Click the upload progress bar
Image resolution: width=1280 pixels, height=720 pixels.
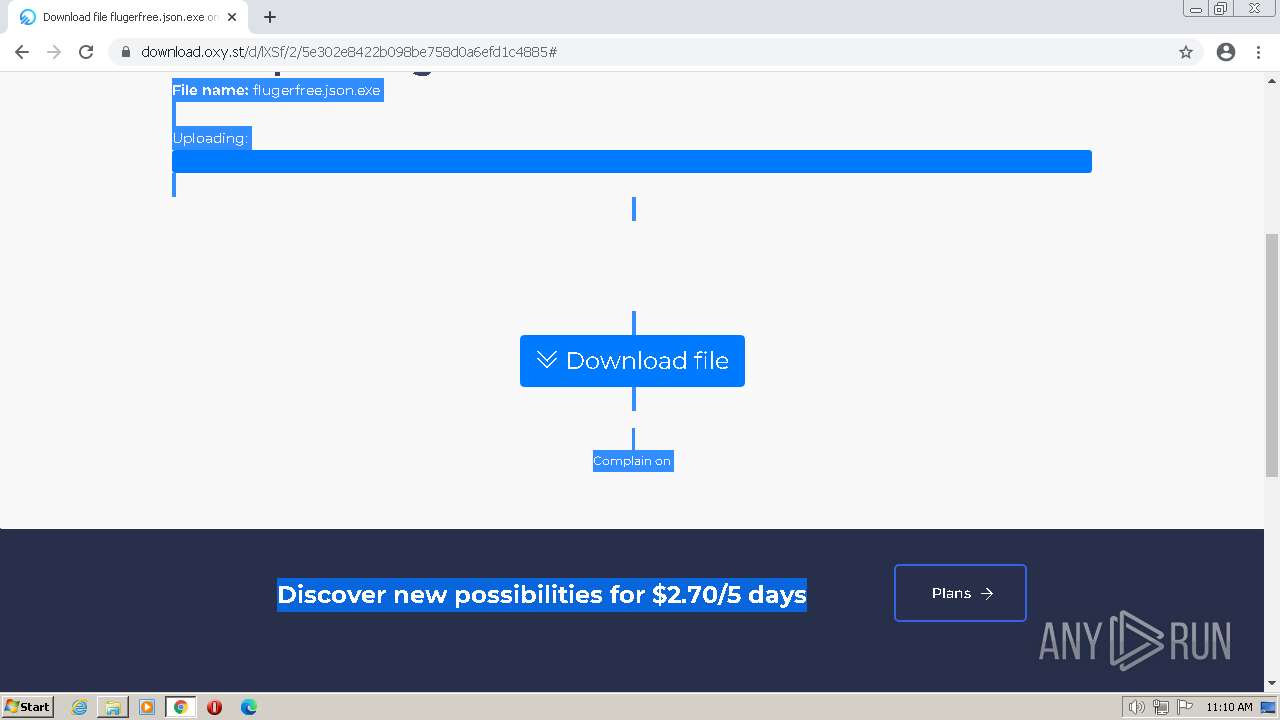tap(632, 162)
